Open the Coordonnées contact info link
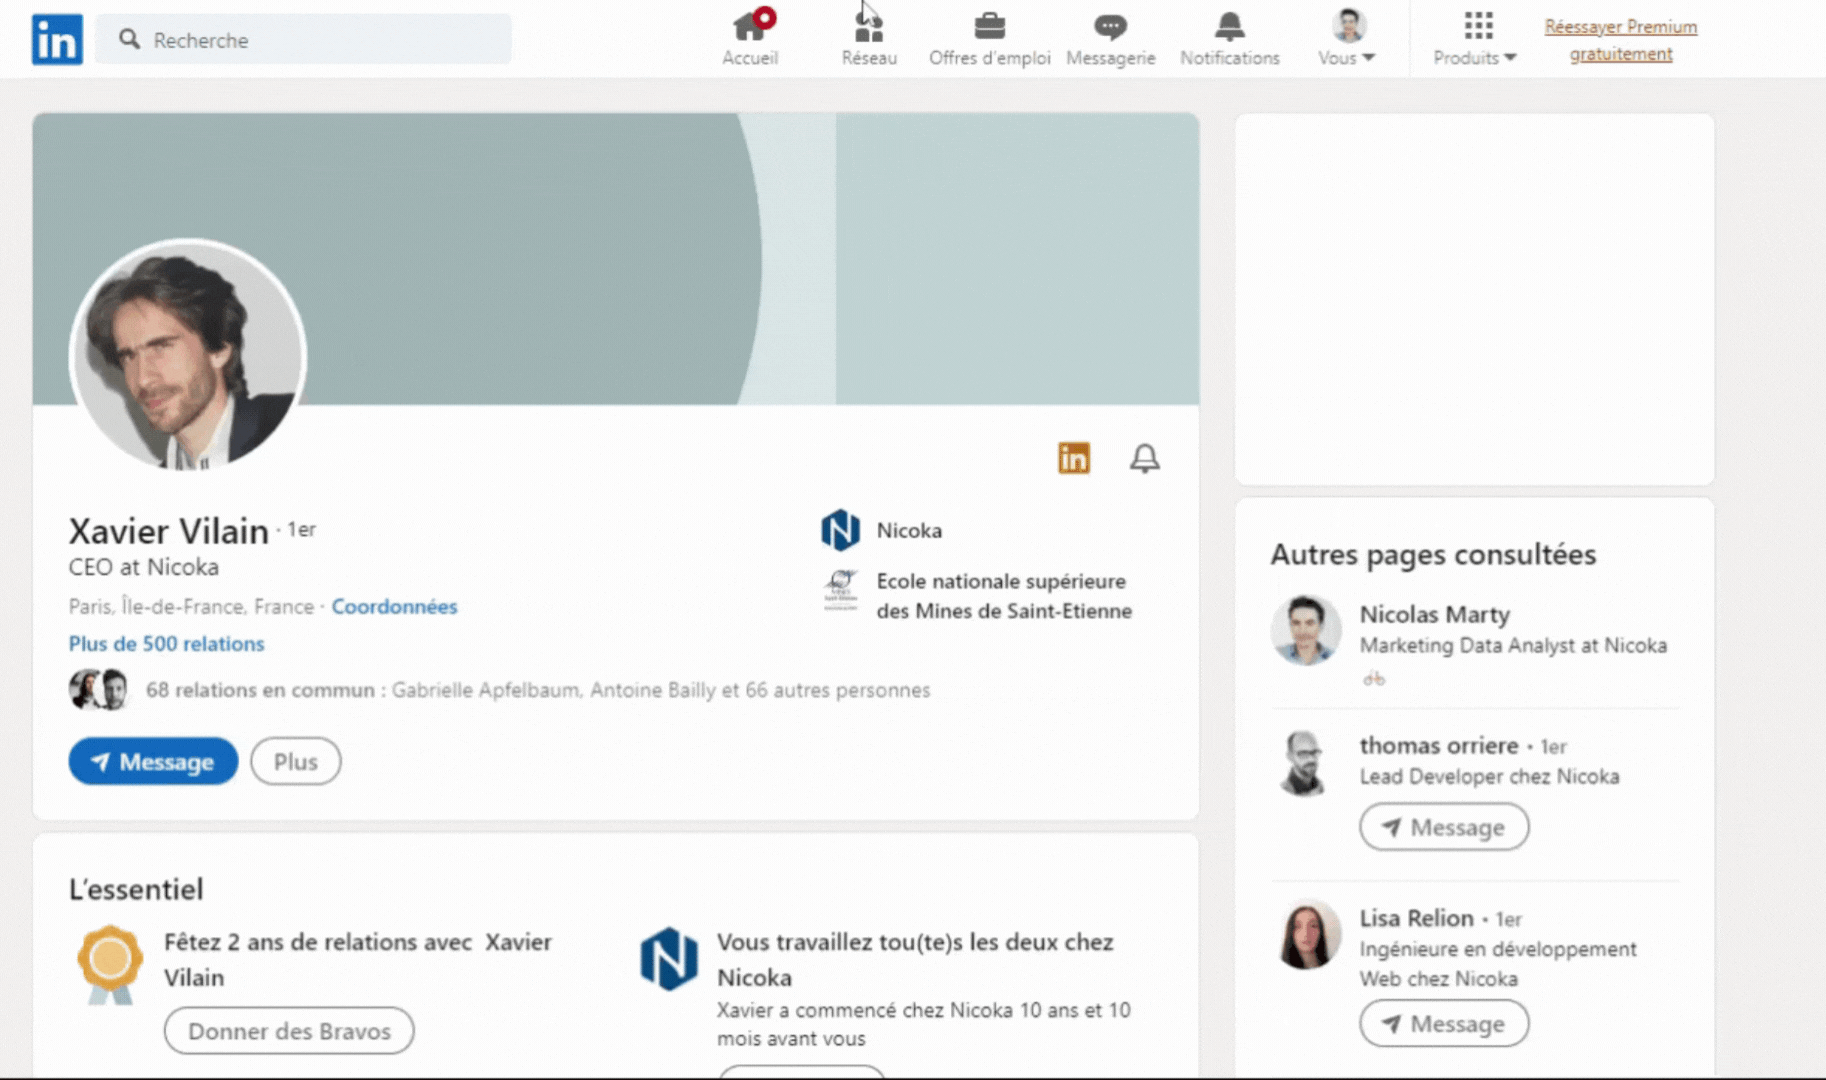 [394, 606]
